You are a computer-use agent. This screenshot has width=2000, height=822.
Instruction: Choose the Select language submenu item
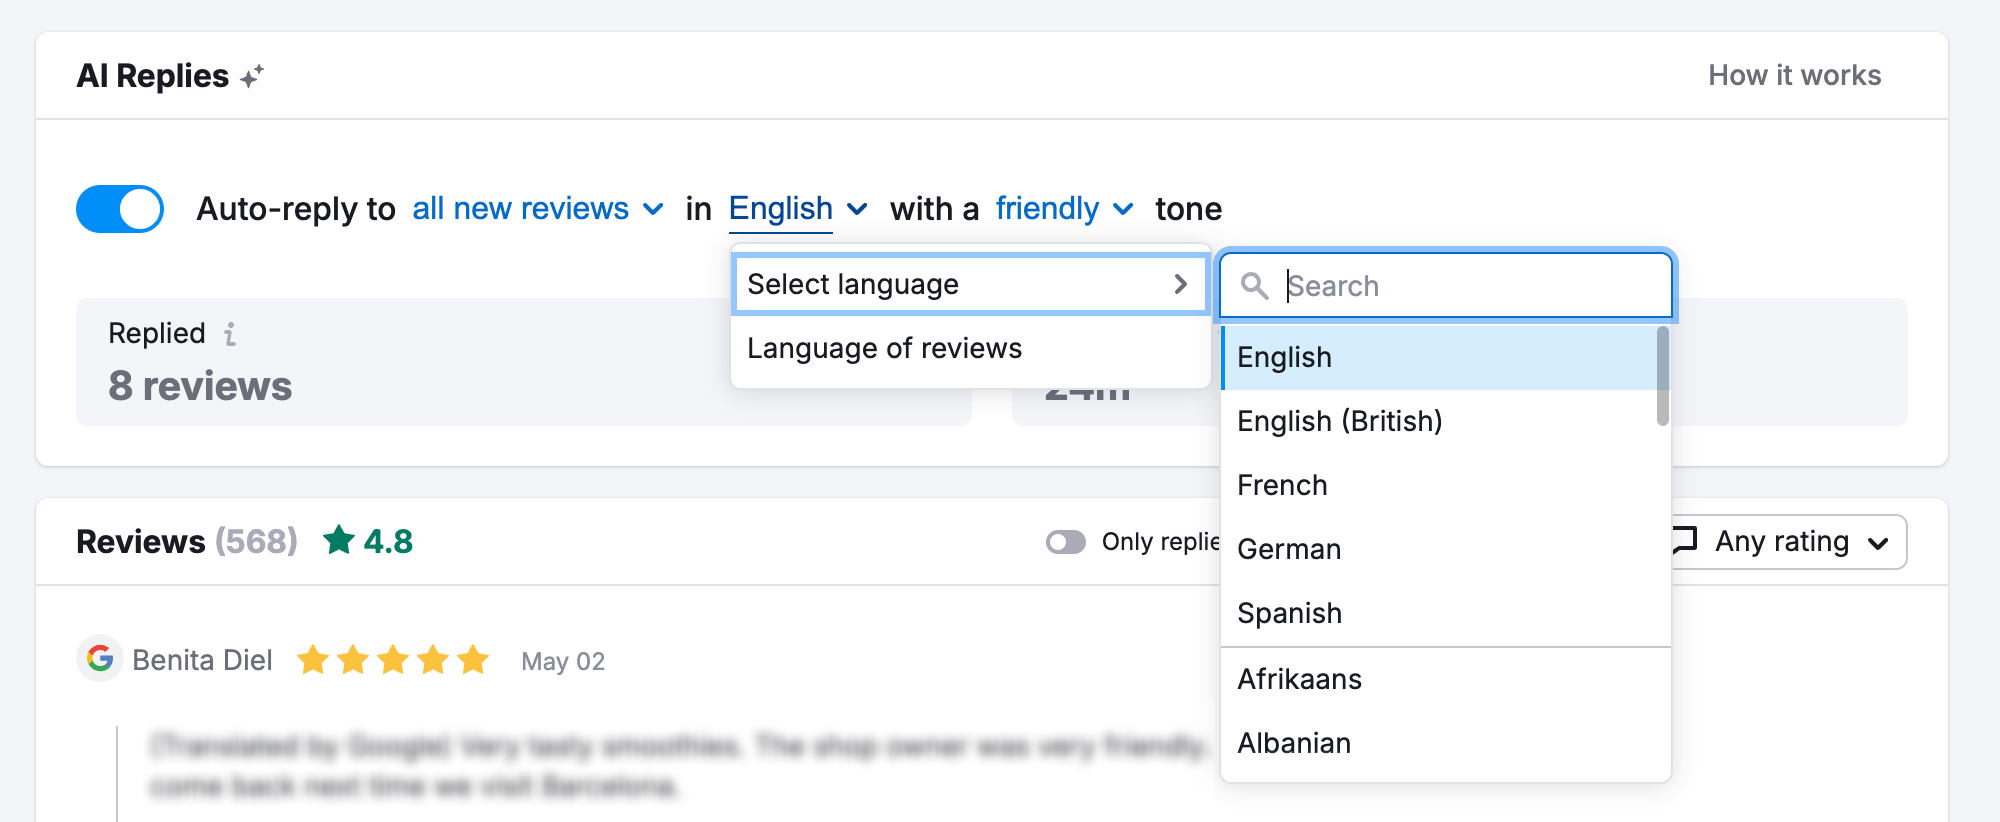click(x=970, y=284)
